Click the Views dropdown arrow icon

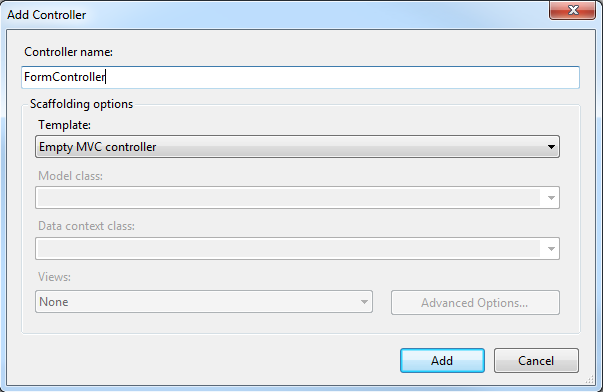(x=364, y=302)
